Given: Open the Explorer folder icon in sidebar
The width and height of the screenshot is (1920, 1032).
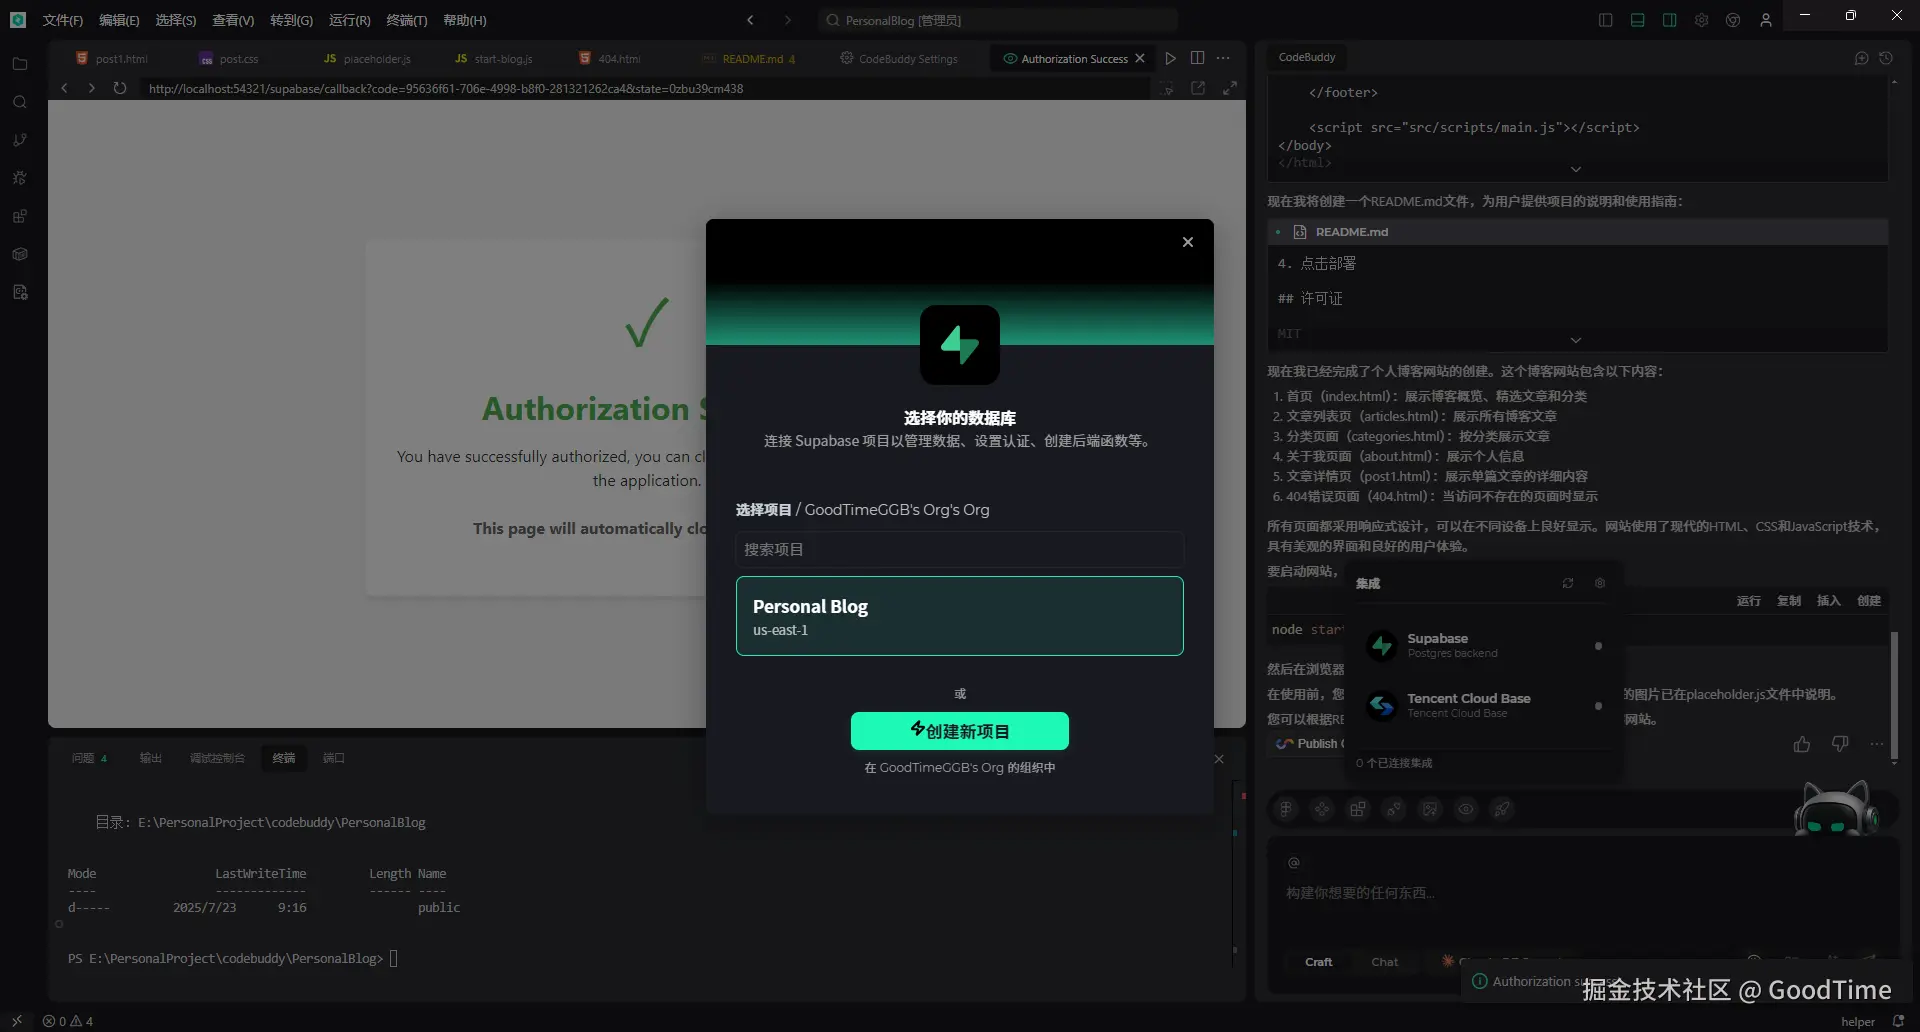Looking at the screenshot, I should [x=19, y=64].
